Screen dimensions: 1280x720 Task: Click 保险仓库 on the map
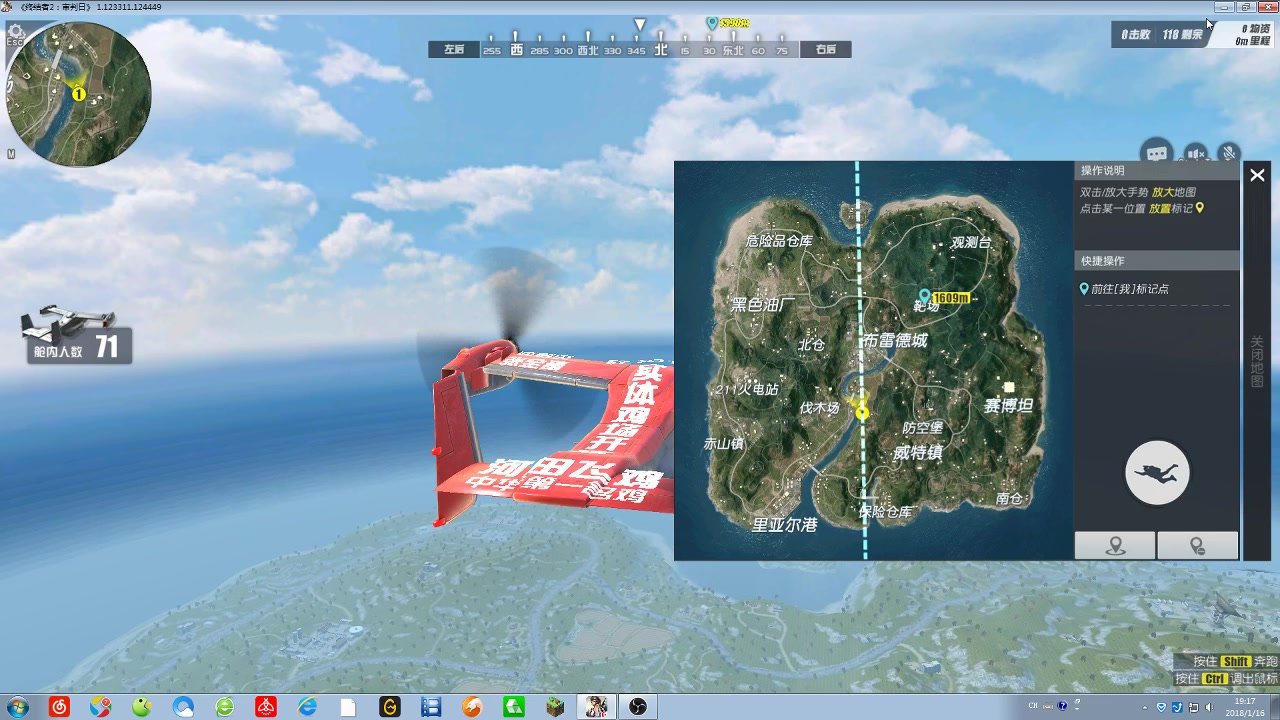click(886, 511)
